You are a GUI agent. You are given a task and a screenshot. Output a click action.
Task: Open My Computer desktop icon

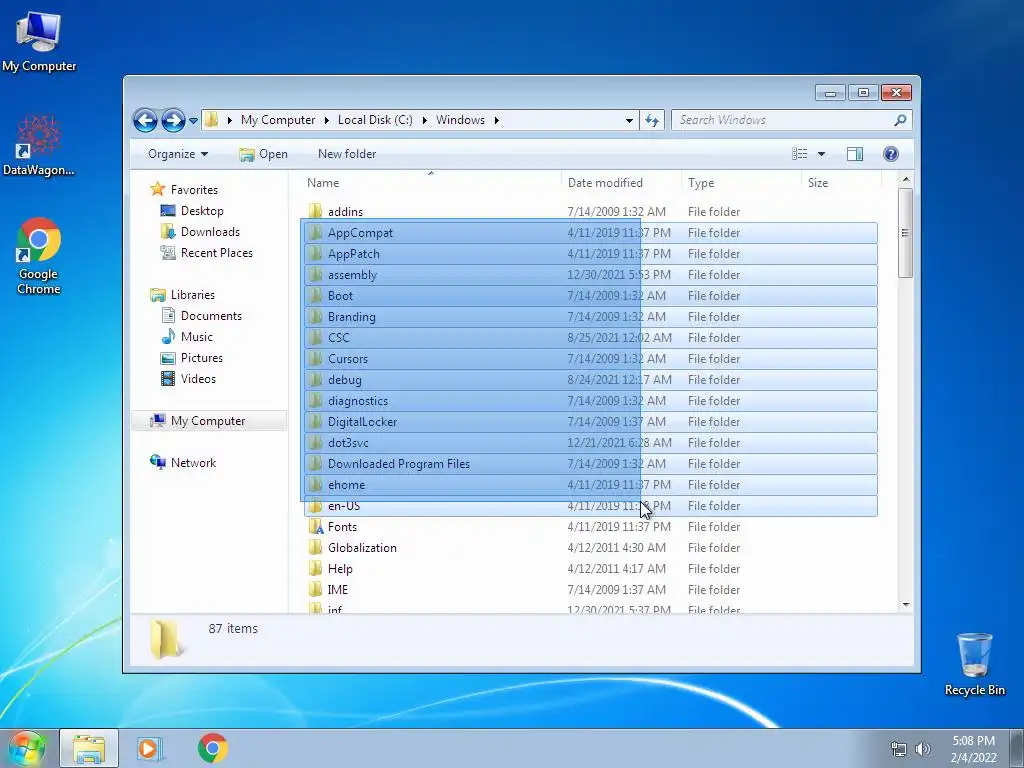click(x=39, y=41)
